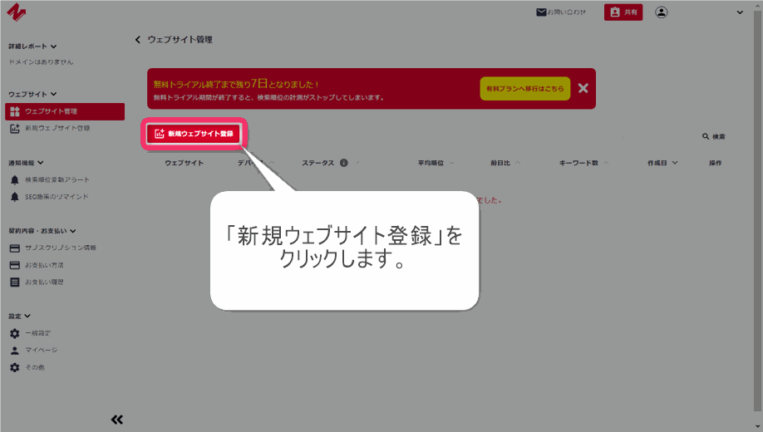Open 検索順位変動アラート bell item
The height and width of the screenshot is (432, 763).
[x=50, y=180]
